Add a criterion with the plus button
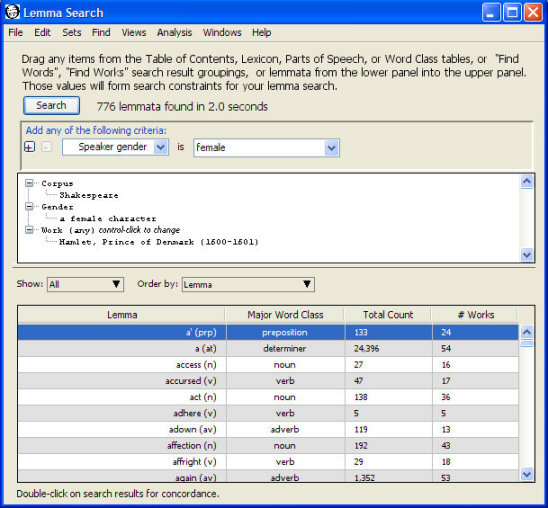This screenshot has width=548, height=508. (x=29, y=147)
